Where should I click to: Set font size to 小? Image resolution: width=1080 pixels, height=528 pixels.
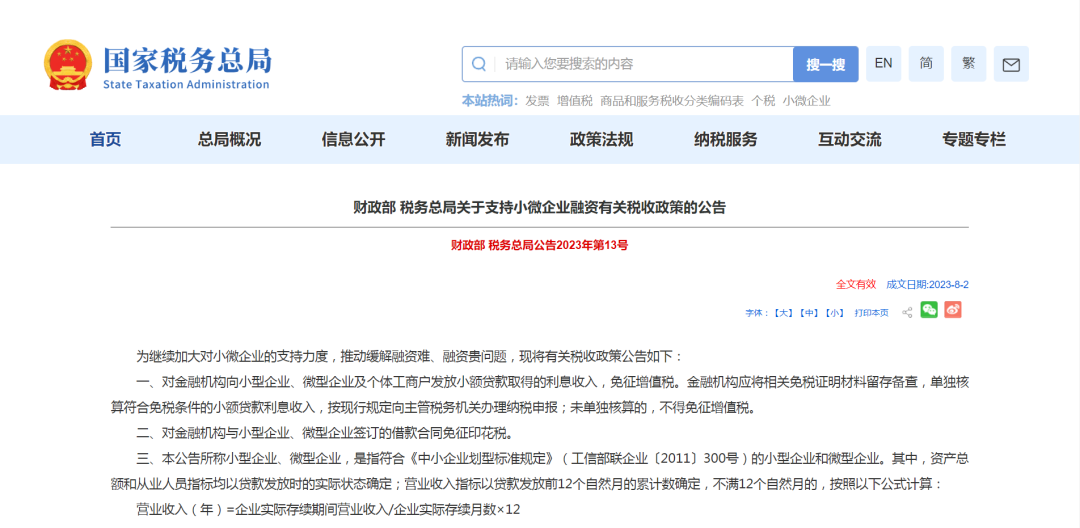[833, 313]
